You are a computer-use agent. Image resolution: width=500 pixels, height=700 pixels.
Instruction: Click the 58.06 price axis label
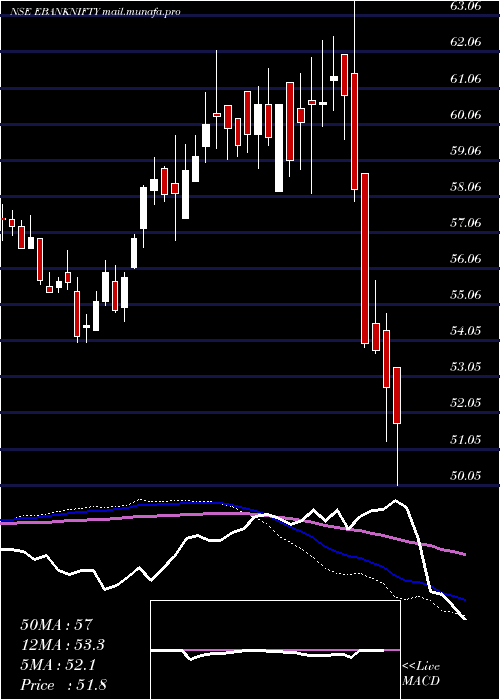(466, 187)
